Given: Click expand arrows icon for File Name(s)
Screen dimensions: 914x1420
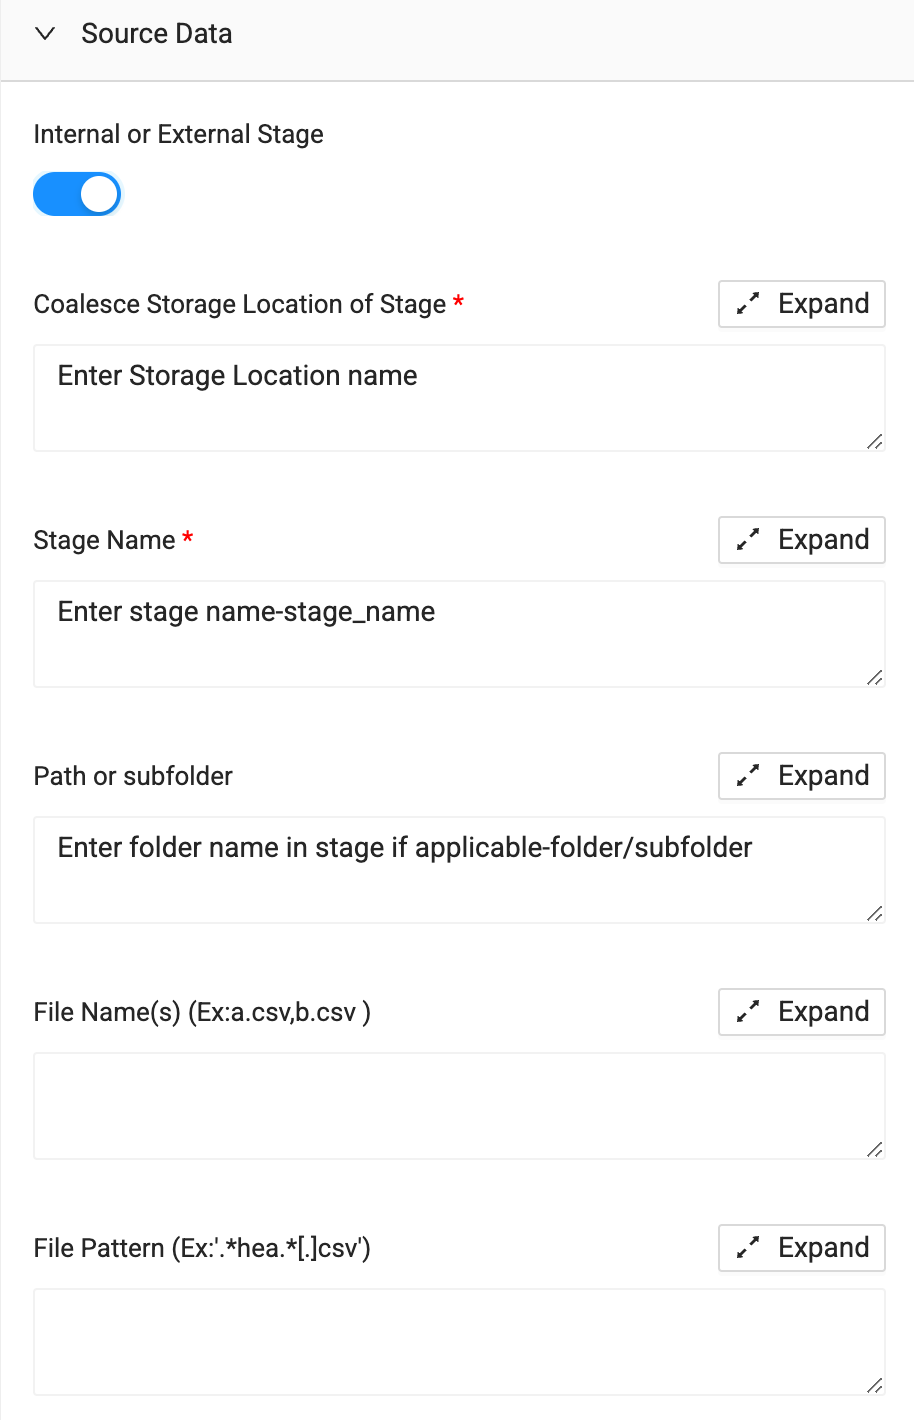Looking at the screenshot, I should [x=748, y=1012].
